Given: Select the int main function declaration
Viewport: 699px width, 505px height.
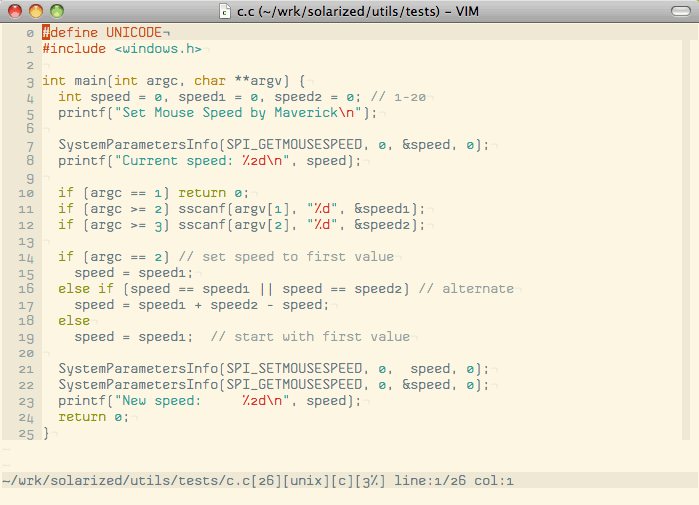Looking at the screenshot, I should 170,81.
